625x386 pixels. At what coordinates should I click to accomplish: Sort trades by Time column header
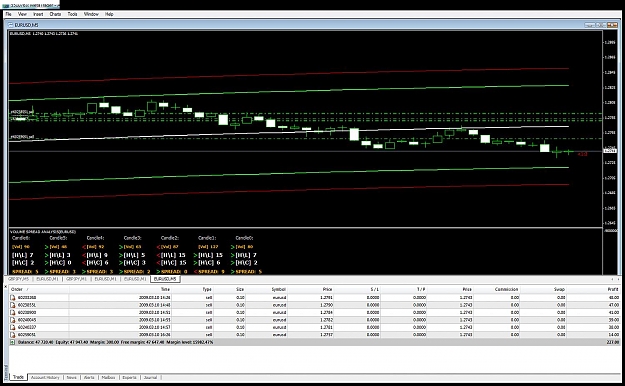120,289
